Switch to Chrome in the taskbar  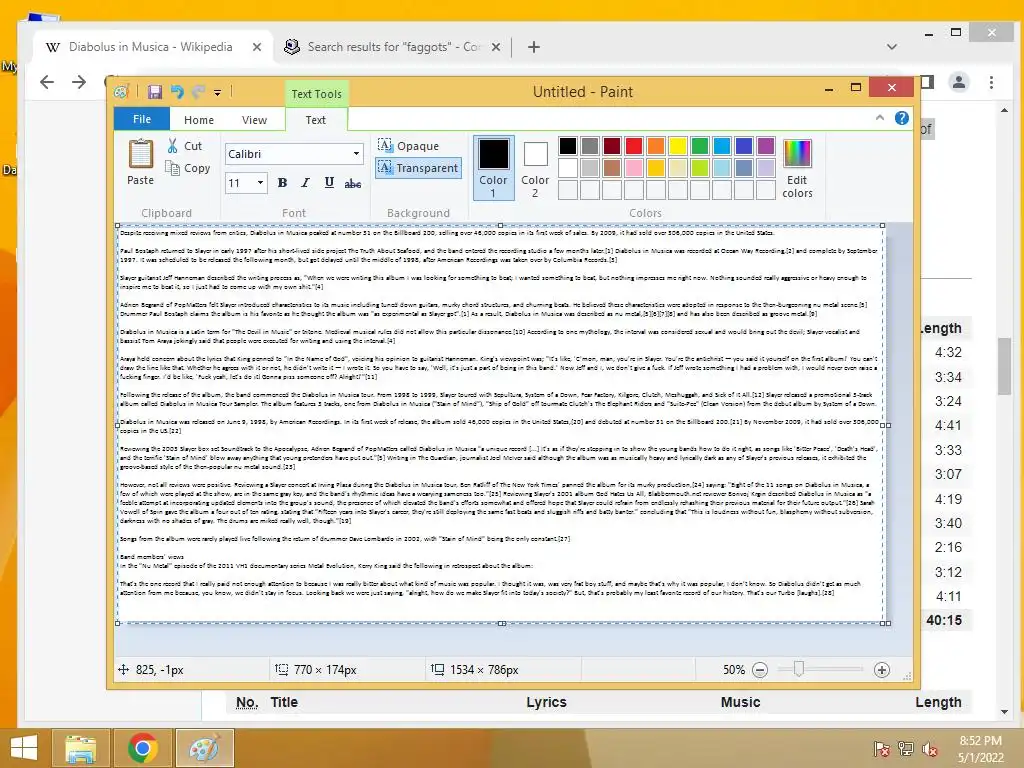click(142, 748)
